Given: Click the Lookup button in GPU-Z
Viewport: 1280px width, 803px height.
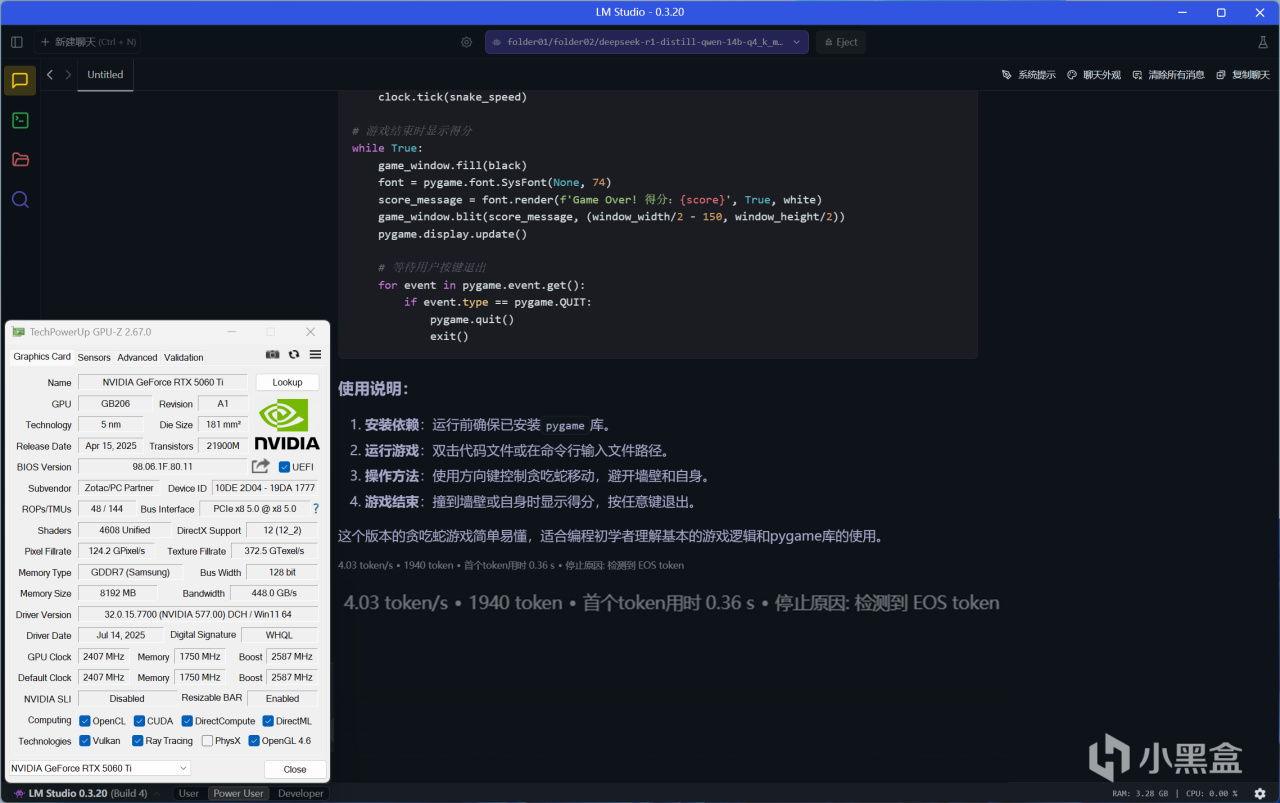Looking at the screenshot, I should pyautogui.click(x=287, y=382).
